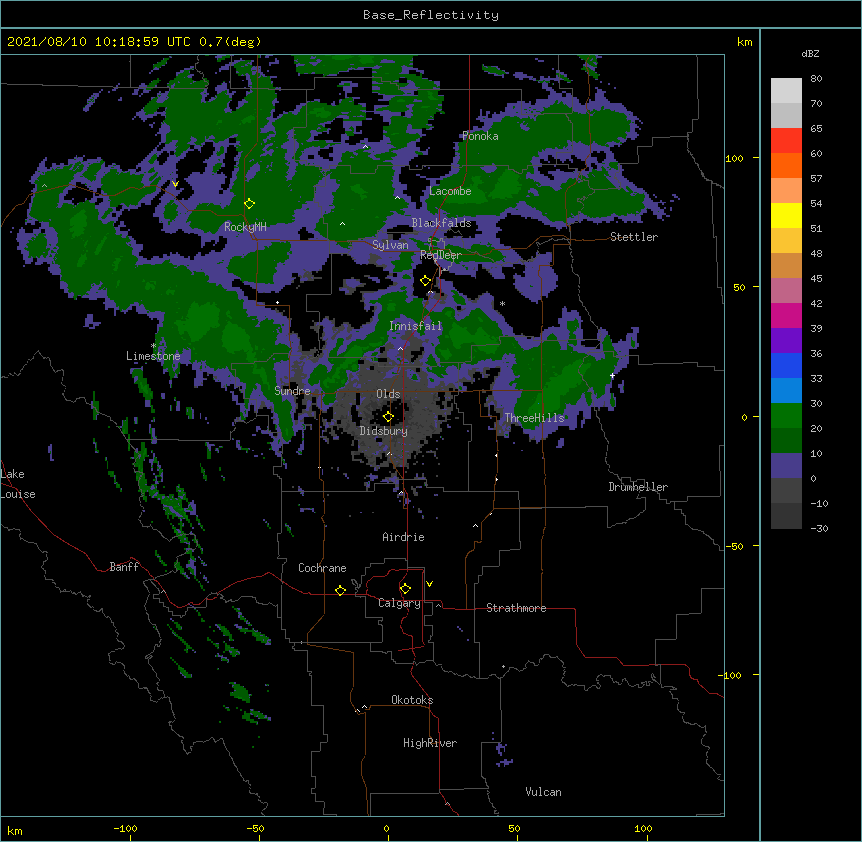This screenshot has width=862, height=842.
Task: Select the magenta 39-42 dBZ legend swatch
Action: (786, 315)
